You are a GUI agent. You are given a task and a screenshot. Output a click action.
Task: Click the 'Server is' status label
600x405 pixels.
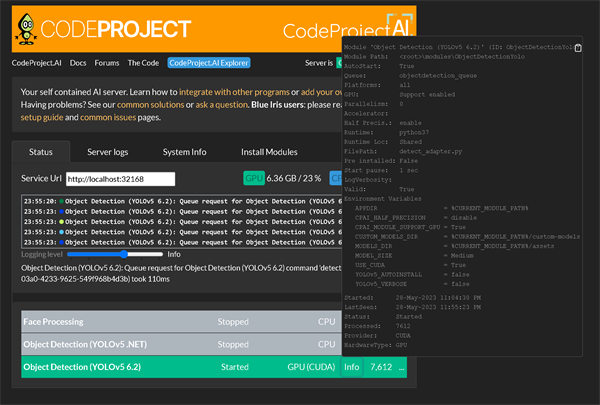pyautogui.click(x=319, y=63)
